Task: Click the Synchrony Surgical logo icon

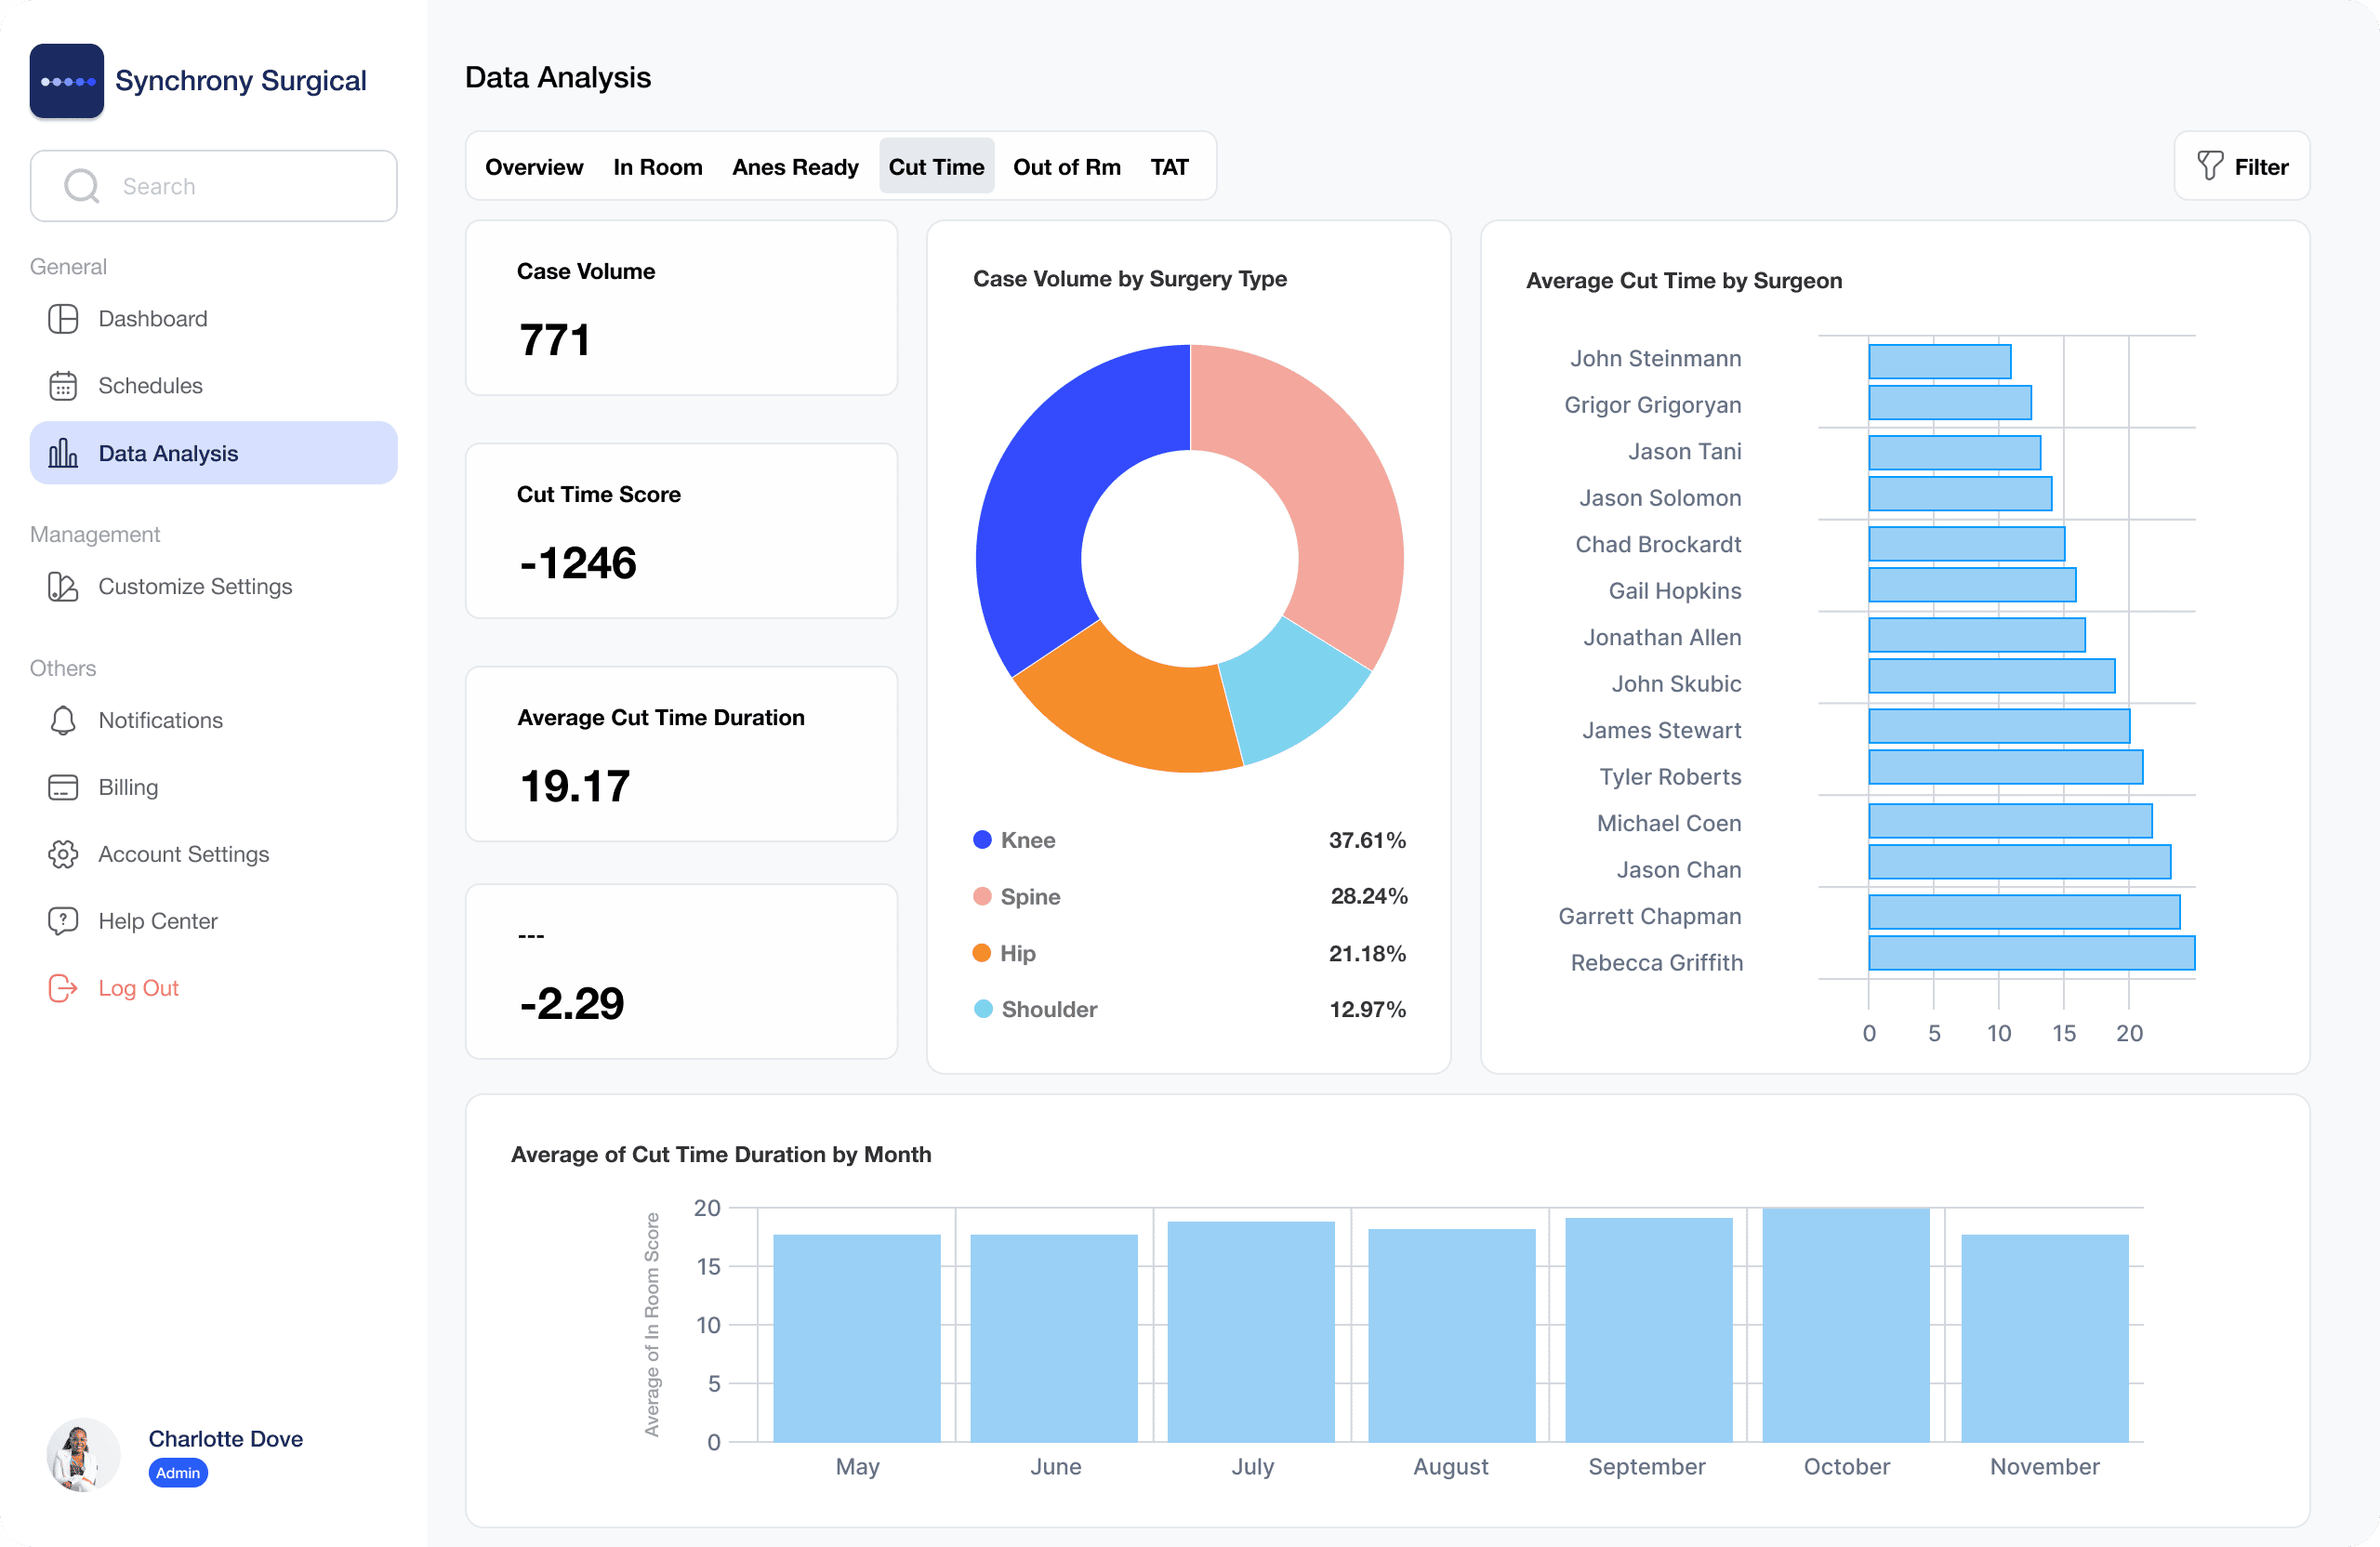Action: point(67,81)
